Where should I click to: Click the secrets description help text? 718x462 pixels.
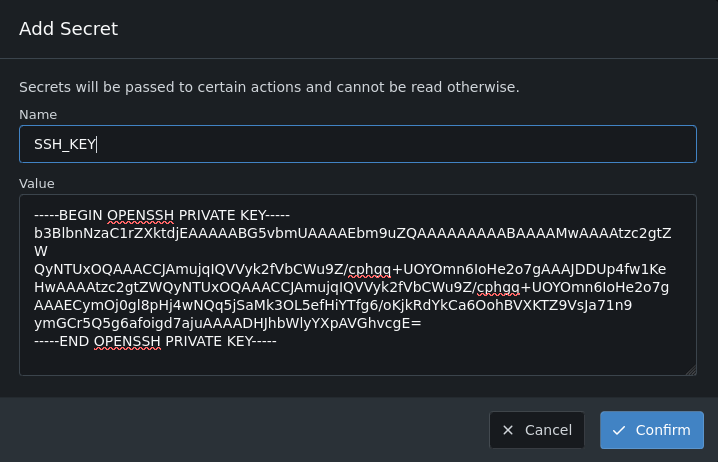269,87
